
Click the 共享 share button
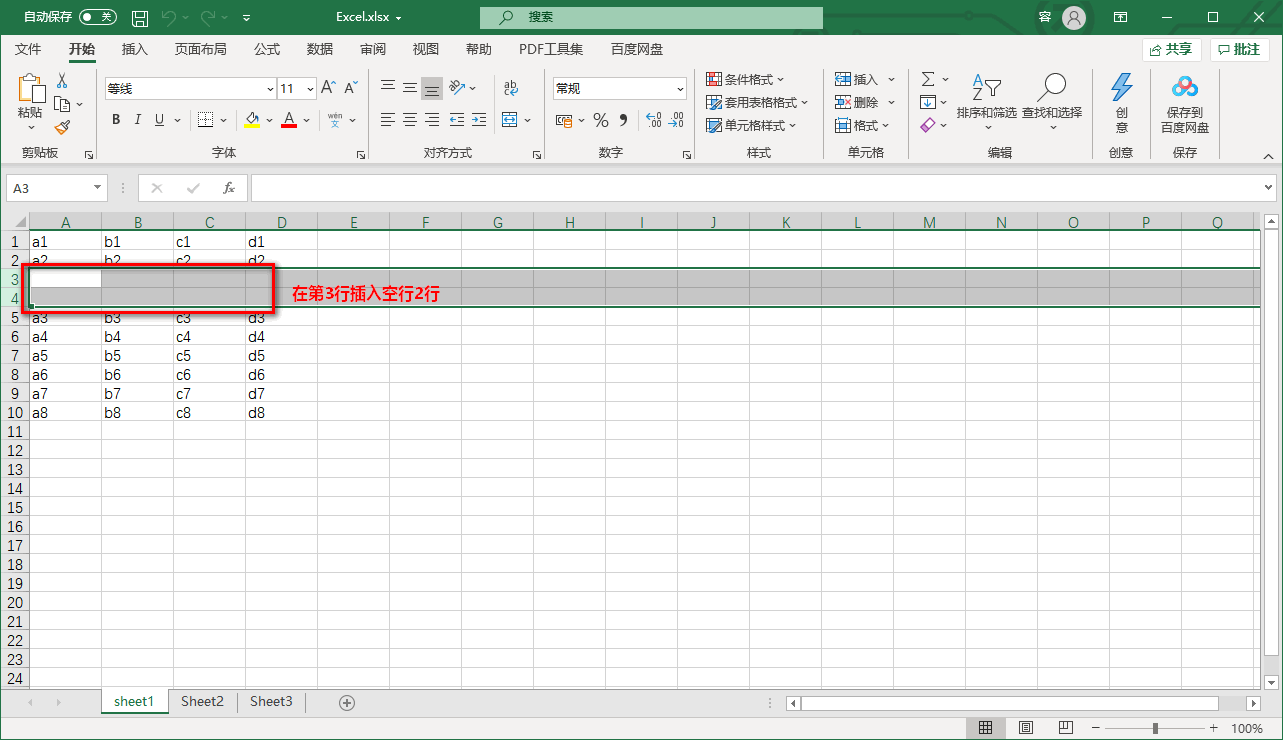[x=1171, y=49]
